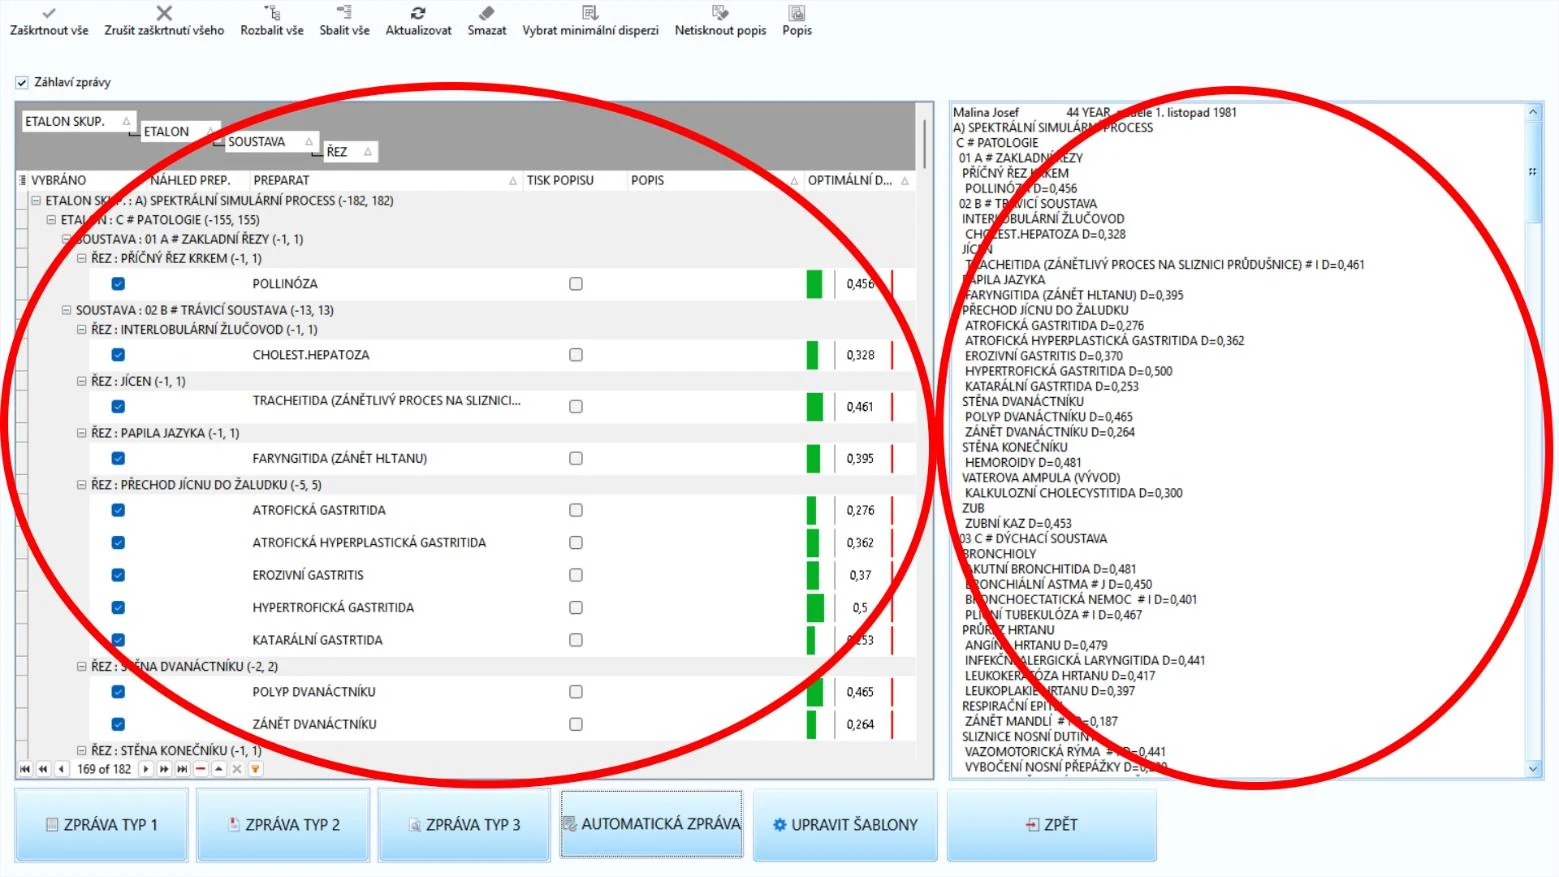This screenshot has width=1559, height=877.
Task: Uncheck the POLLINÓZA selected checkbox
Action: click(118, 284)
